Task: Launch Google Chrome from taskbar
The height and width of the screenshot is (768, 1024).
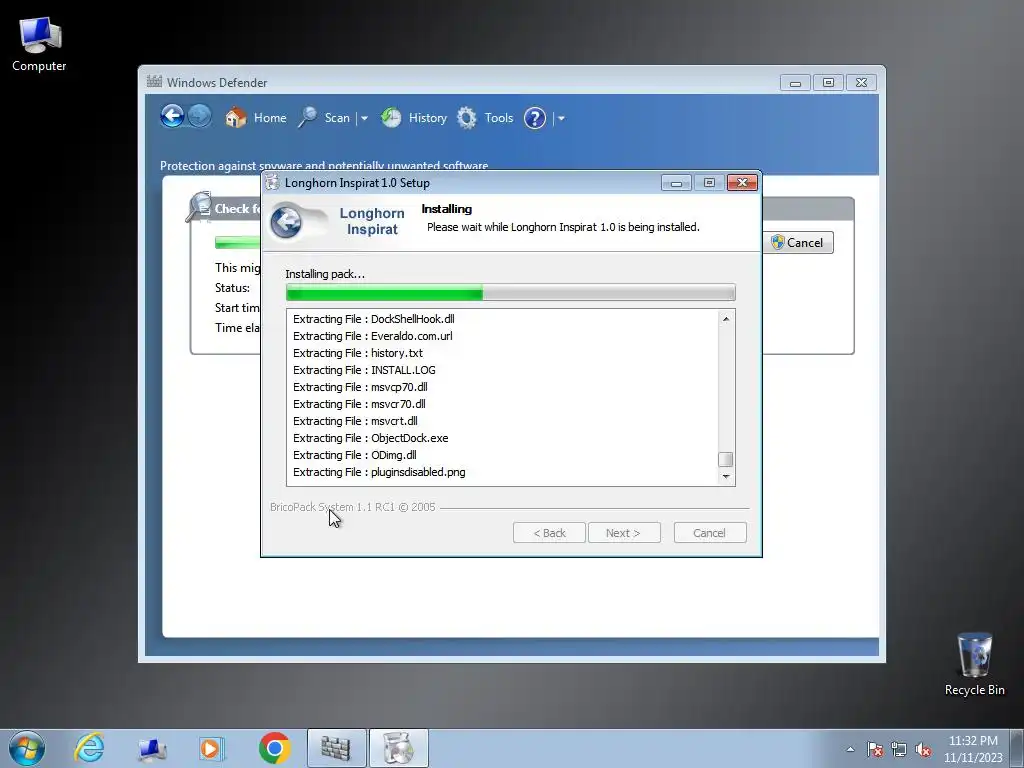Action: (x=275, y=748)
